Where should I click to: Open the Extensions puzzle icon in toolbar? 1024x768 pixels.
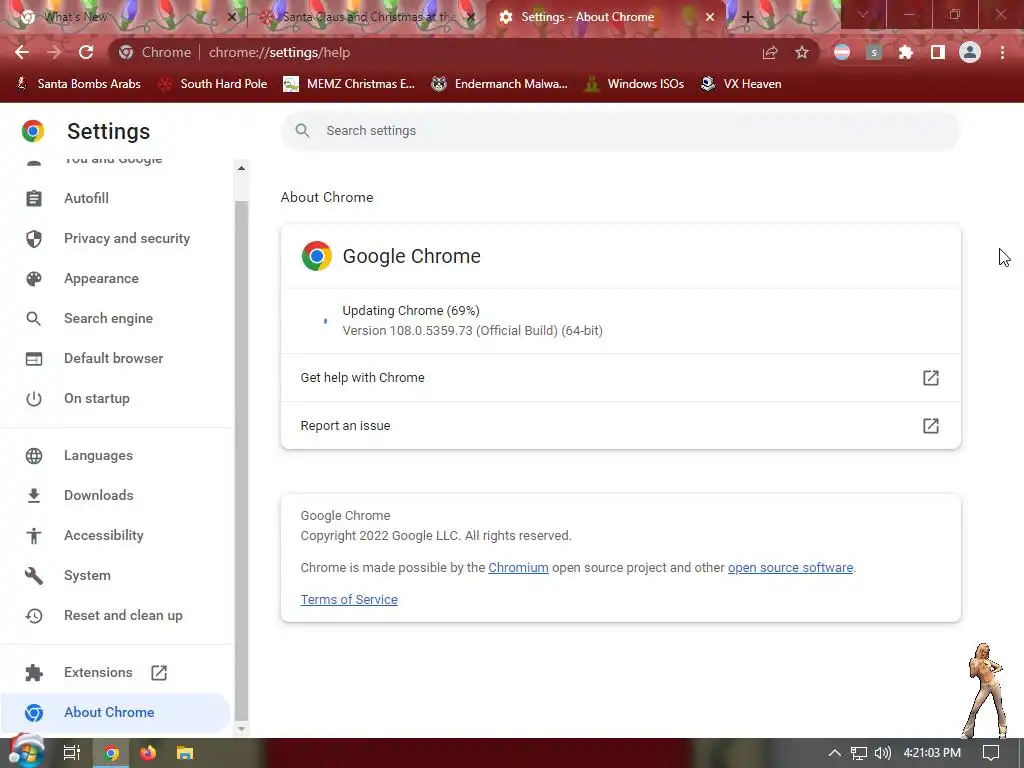(905, 52)
